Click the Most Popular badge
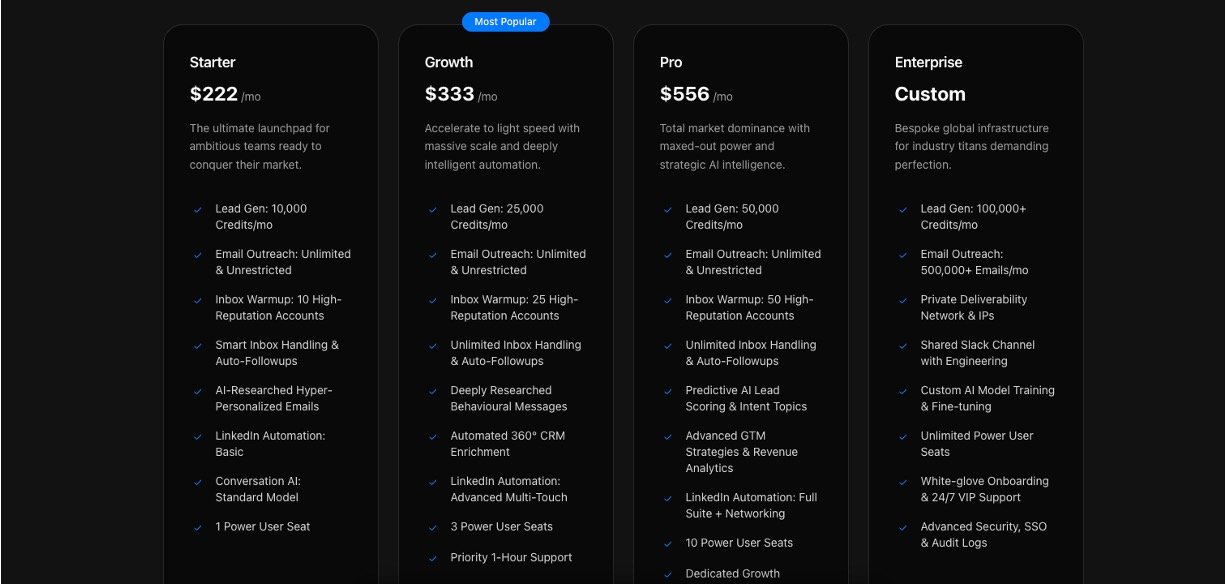Image resolution: width=1226 pixels, height=584 pixels. point(505,21)
